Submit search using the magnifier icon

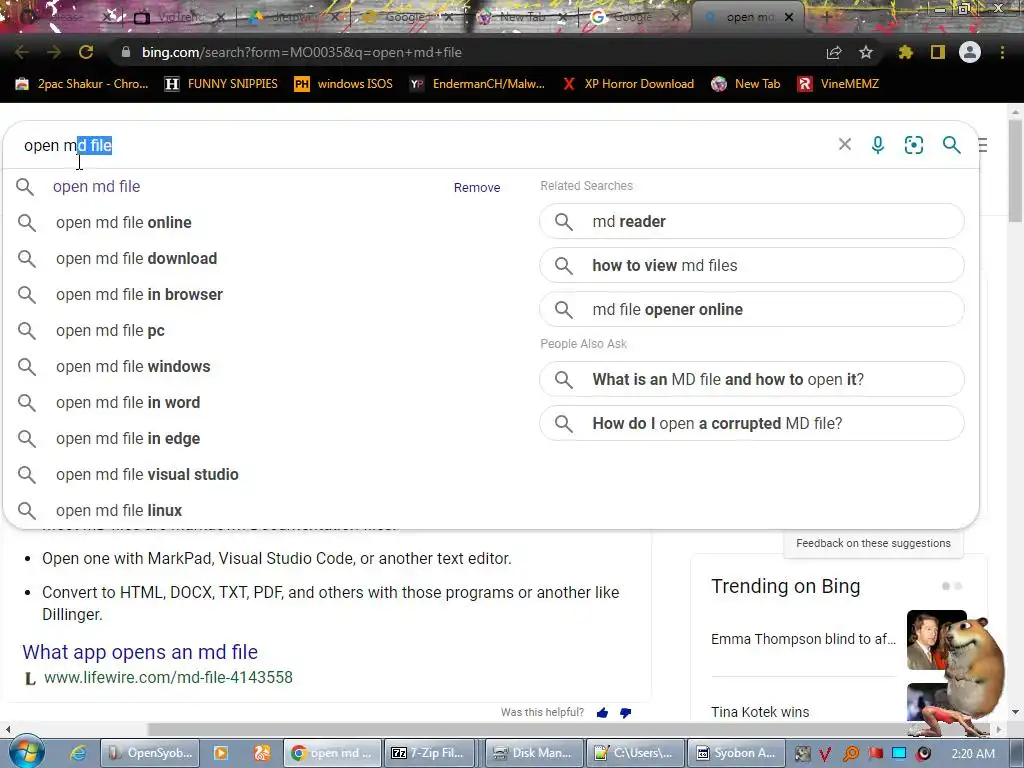(x=952, y=144)
